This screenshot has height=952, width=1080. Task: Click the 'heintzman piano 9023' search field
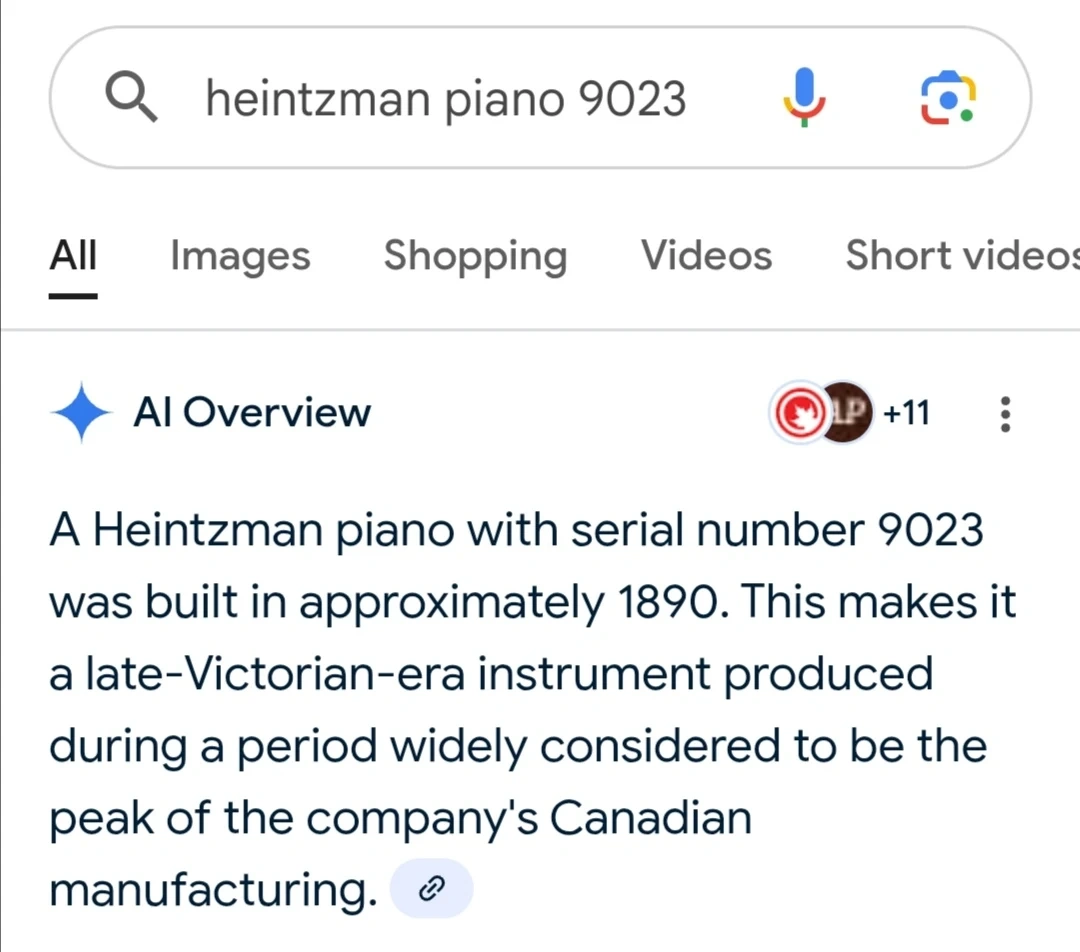tap(445, 99)
